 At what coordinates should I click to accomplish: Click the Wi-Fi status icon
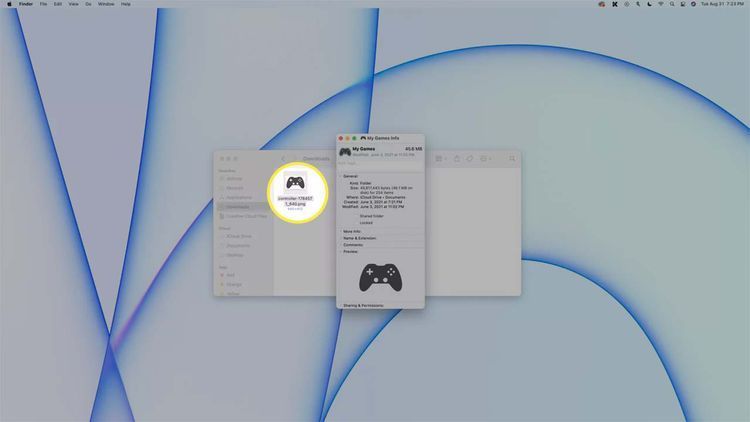(660, 4)
